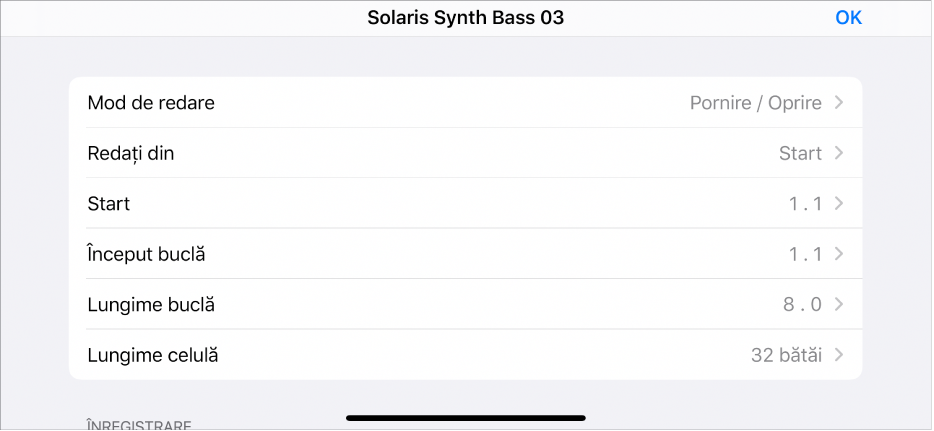
Task: Expand chevron next to Pornire / Oprire
Action: (x=839, y=103)
